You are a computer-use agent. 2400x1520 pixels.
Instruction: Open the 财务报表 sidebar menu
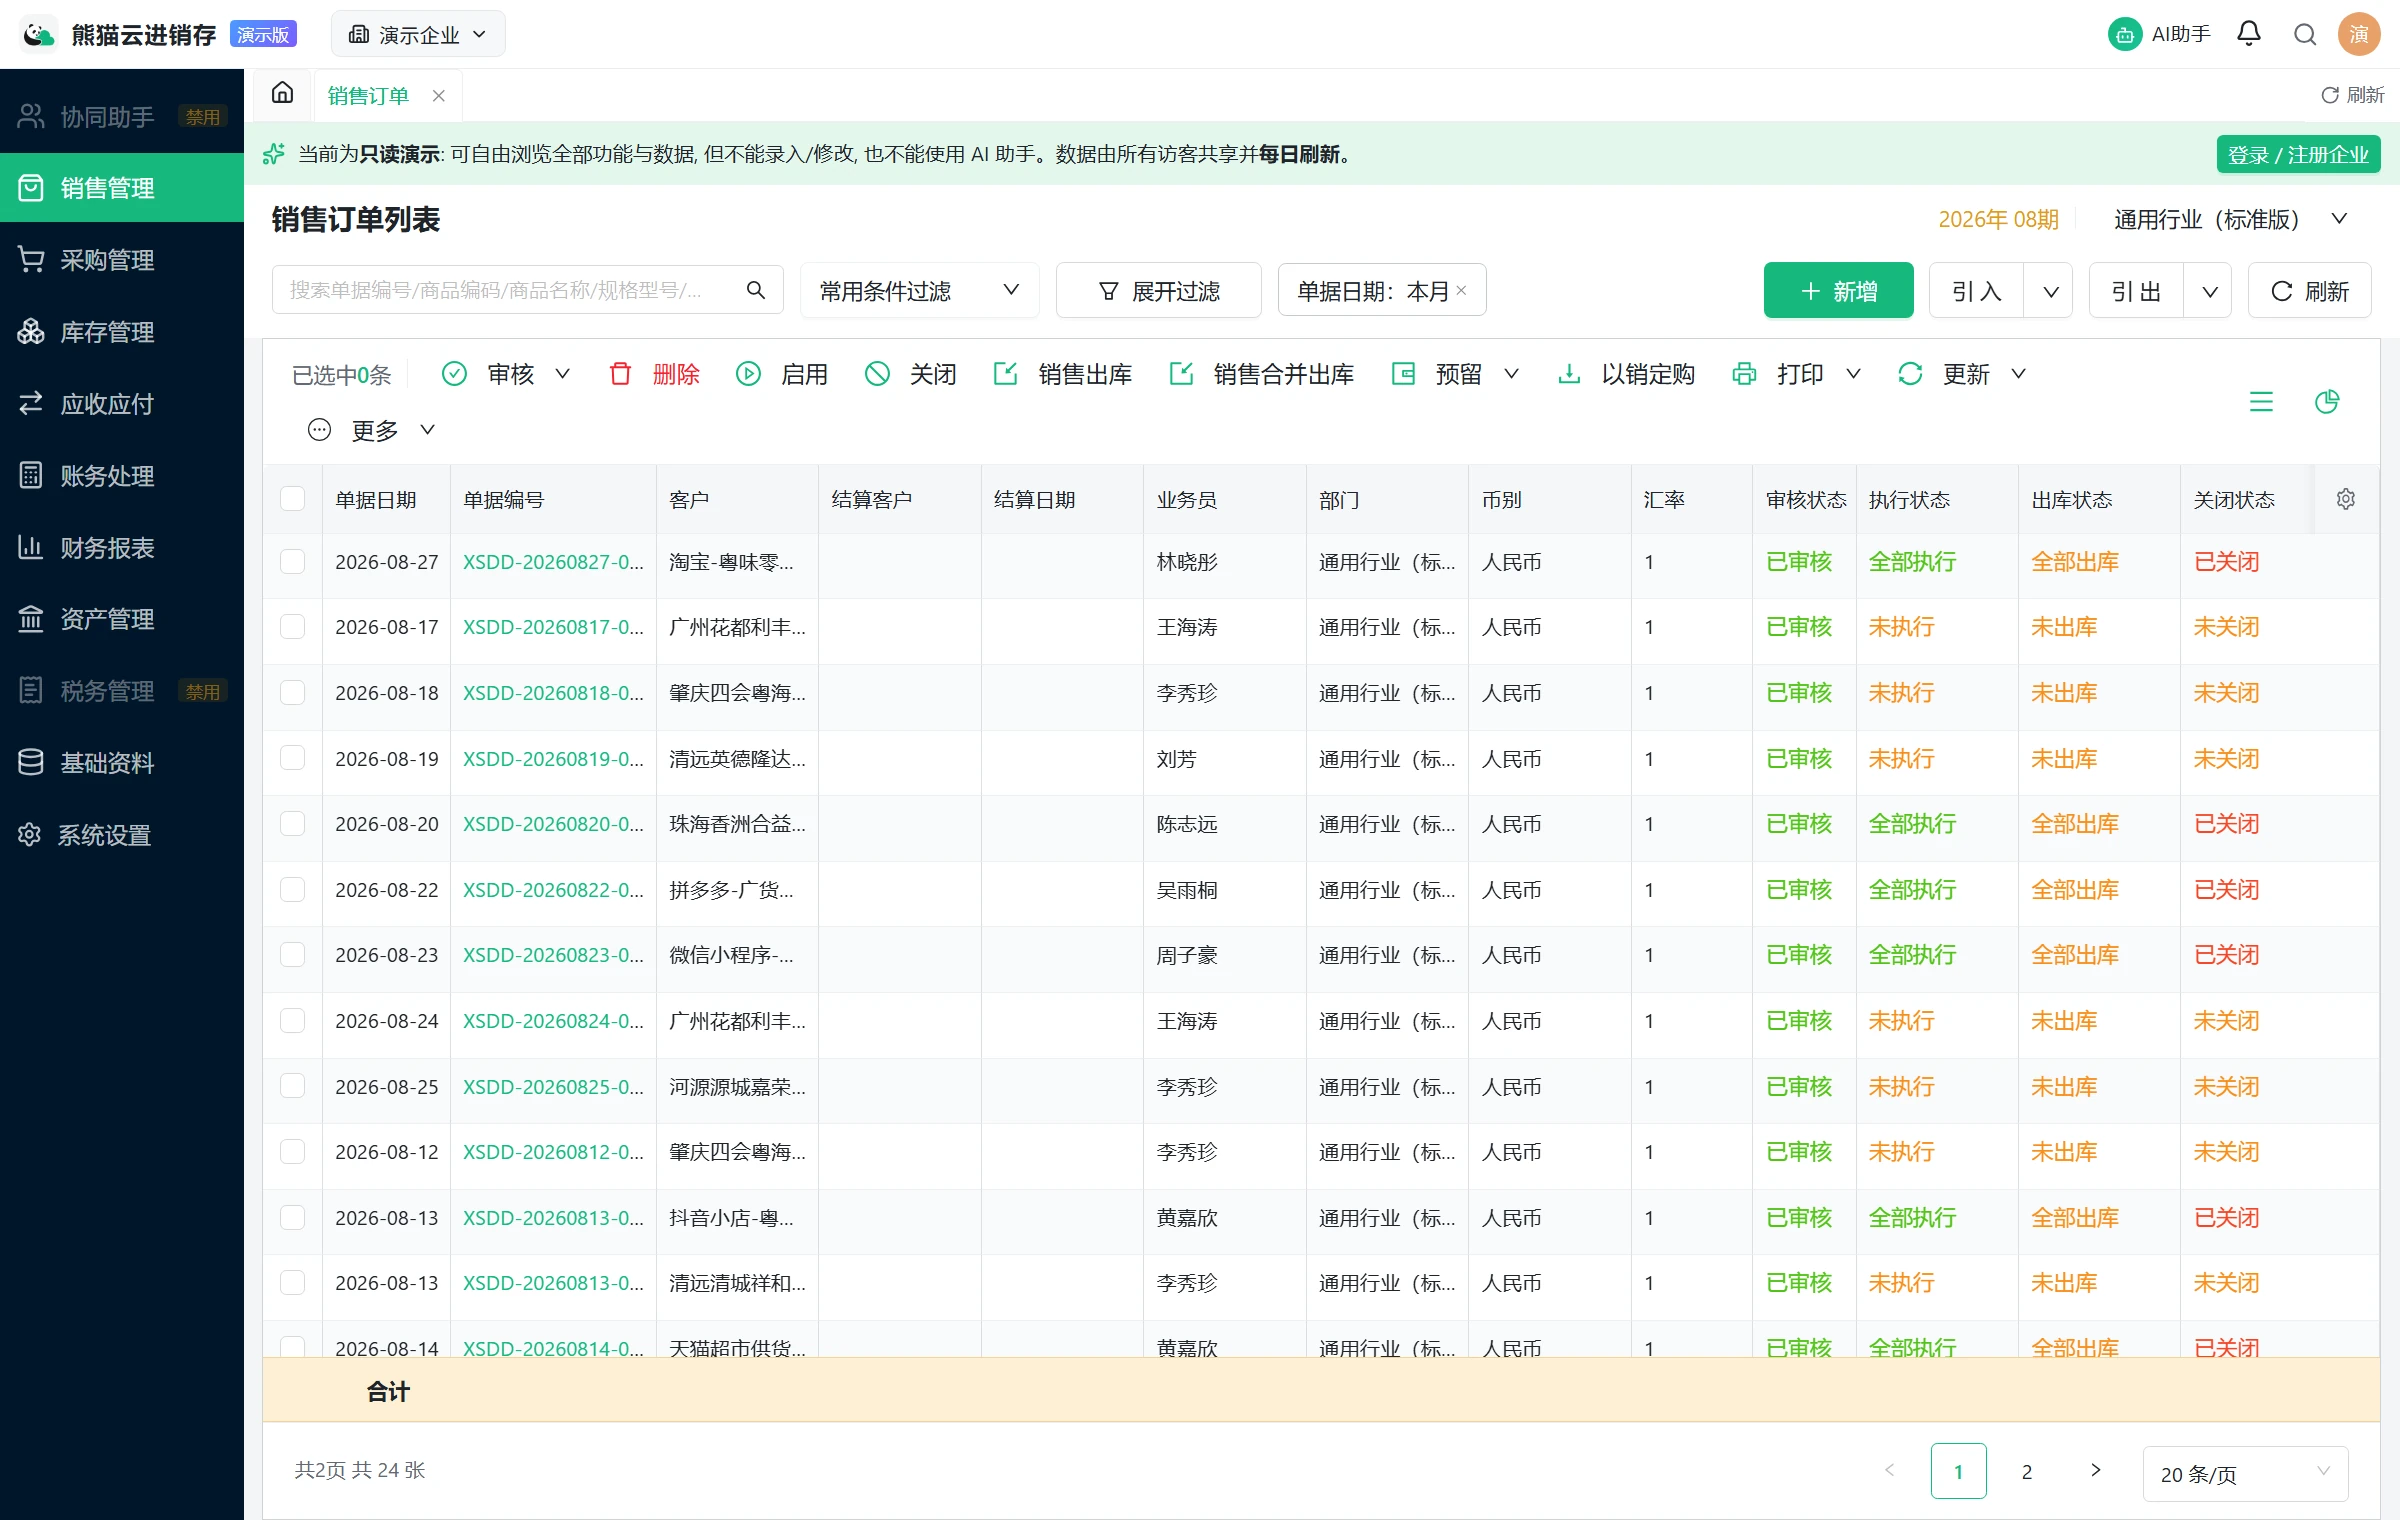coord(122,548)
